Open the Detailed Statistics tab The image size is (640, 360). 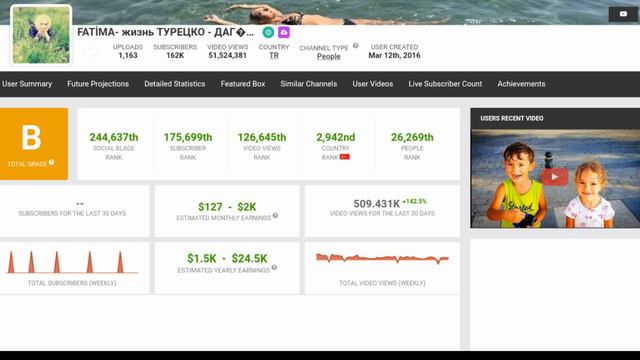click(x=175, y=84)
